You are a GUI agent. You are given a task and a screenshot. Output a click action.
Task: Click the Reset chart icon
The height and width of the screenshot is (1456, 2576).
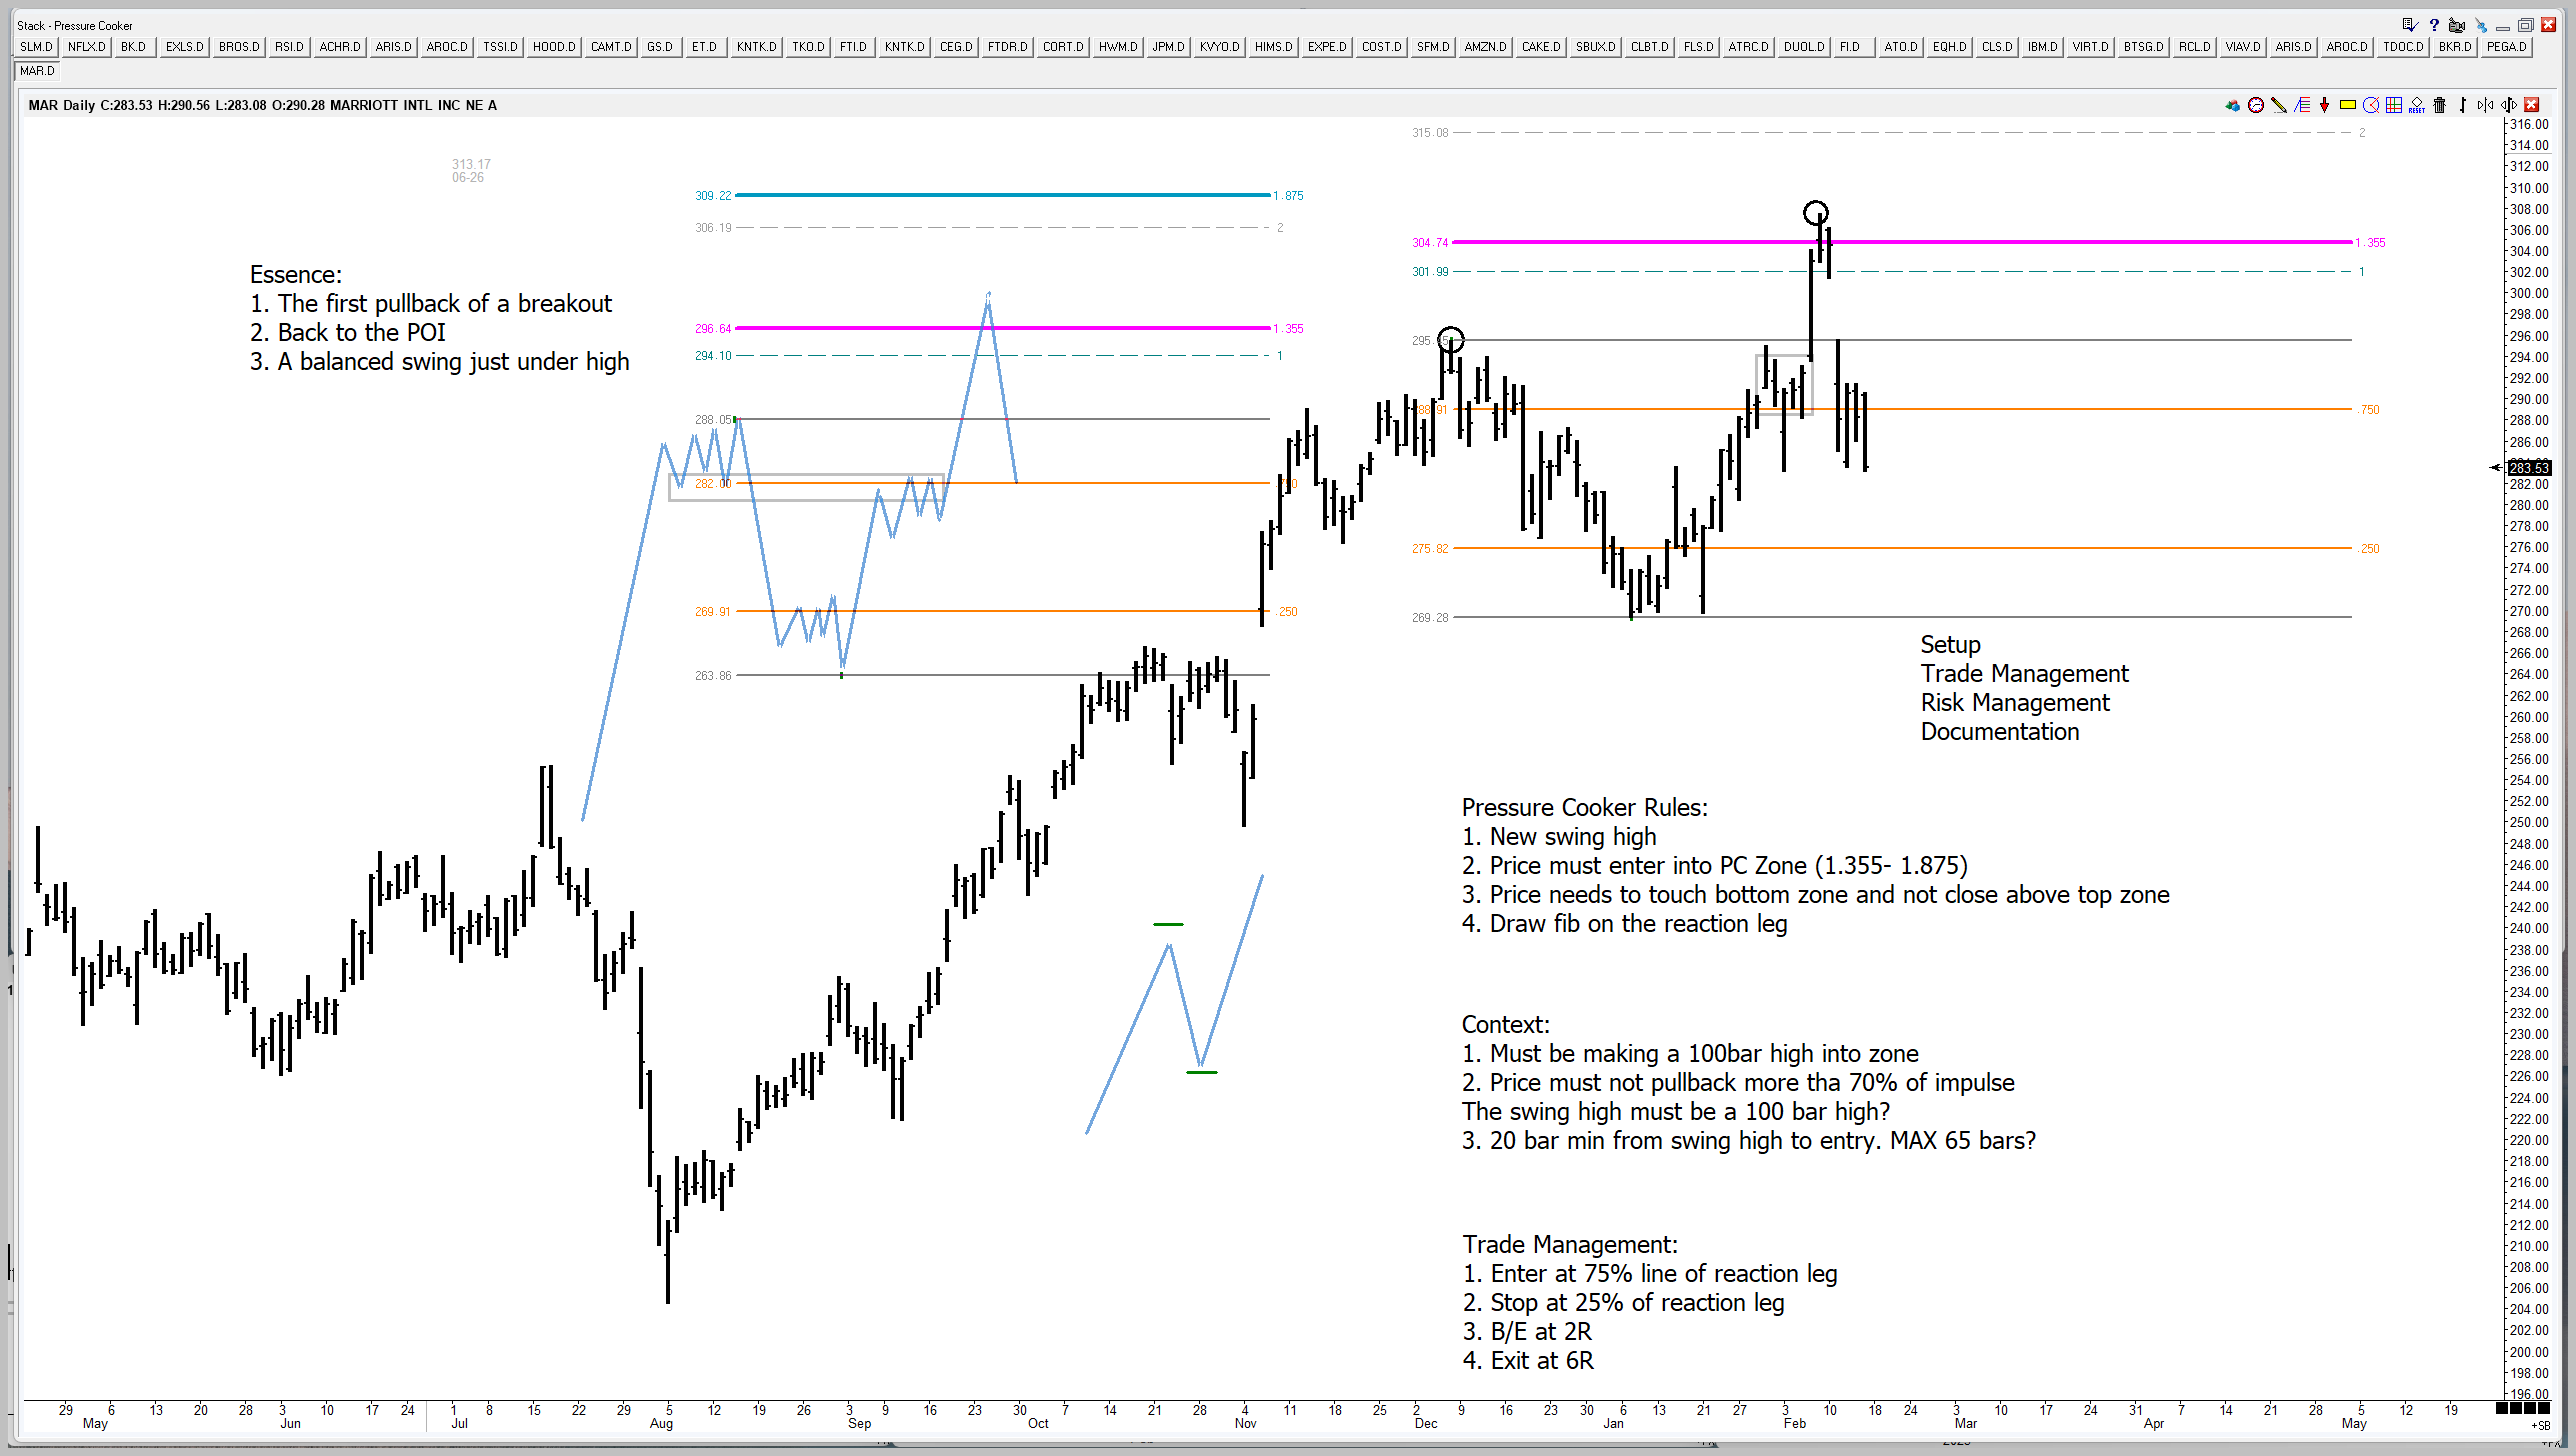[x=2417, y=105]
